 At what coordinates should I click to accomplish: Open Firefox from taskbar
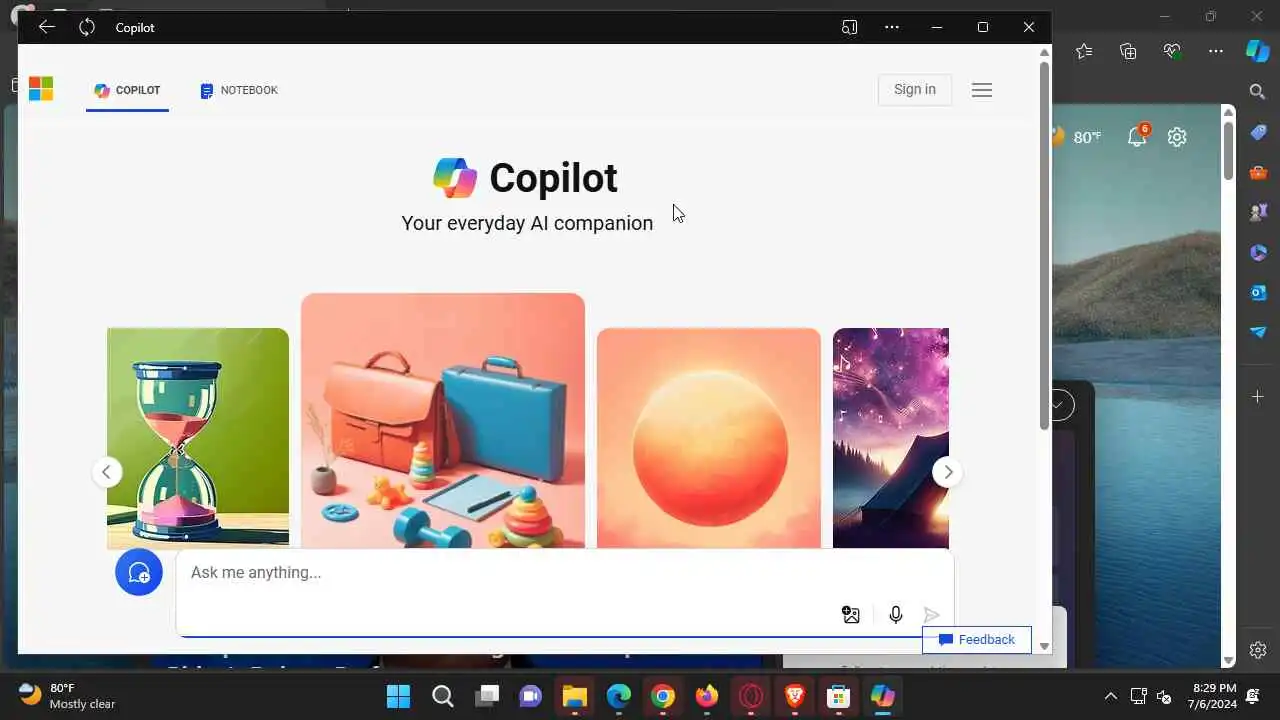point(707,696)
